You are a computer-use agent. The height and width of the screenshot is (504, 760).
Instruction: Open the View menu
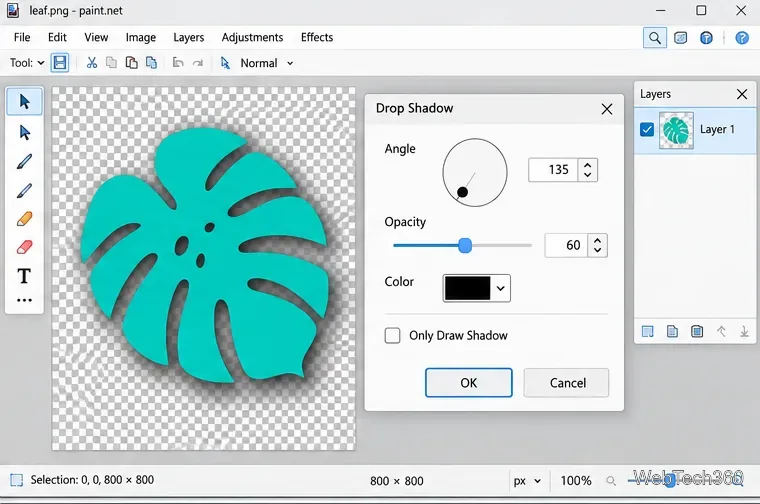tap(96, 37)
